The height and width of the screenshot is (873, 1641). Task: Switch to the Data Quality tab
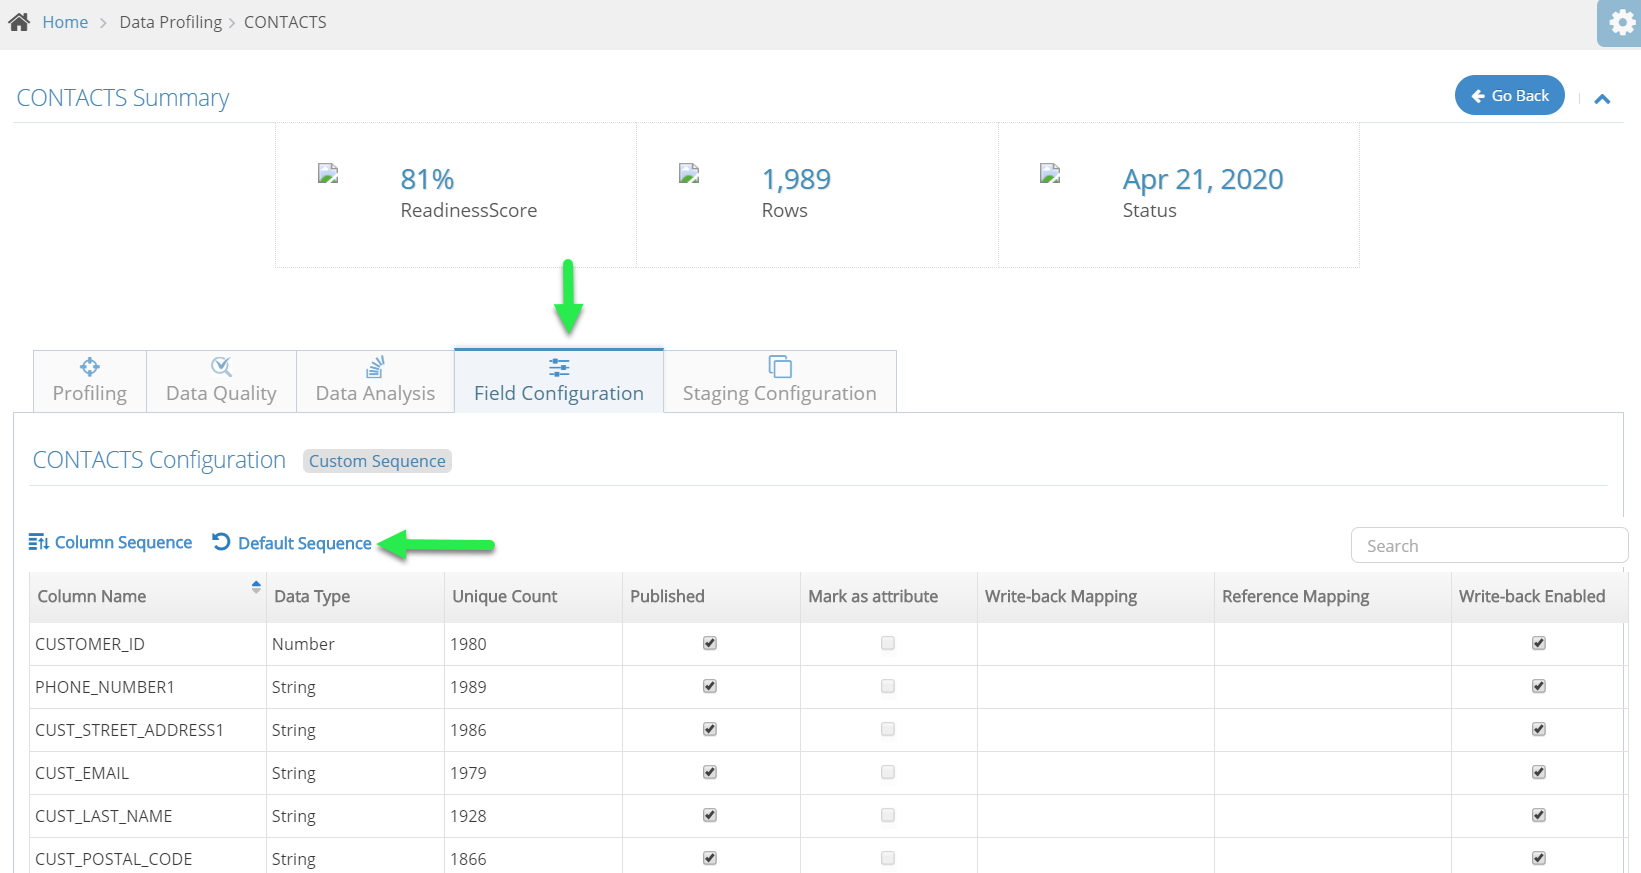[x=221, y=381]
